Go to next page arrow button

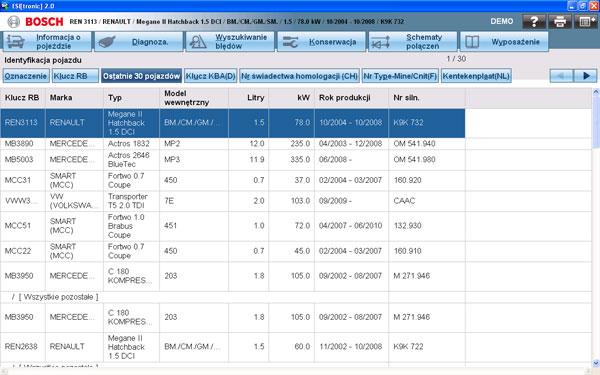(585, 76)
